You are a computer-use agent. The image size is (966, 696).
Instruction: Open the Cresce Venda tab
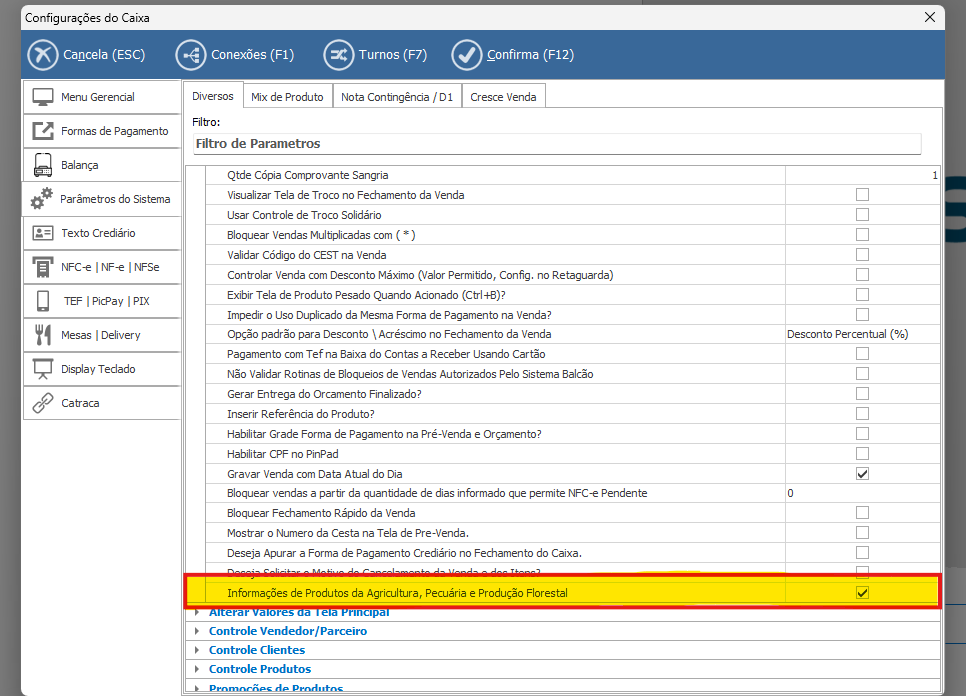pos(503,97)
